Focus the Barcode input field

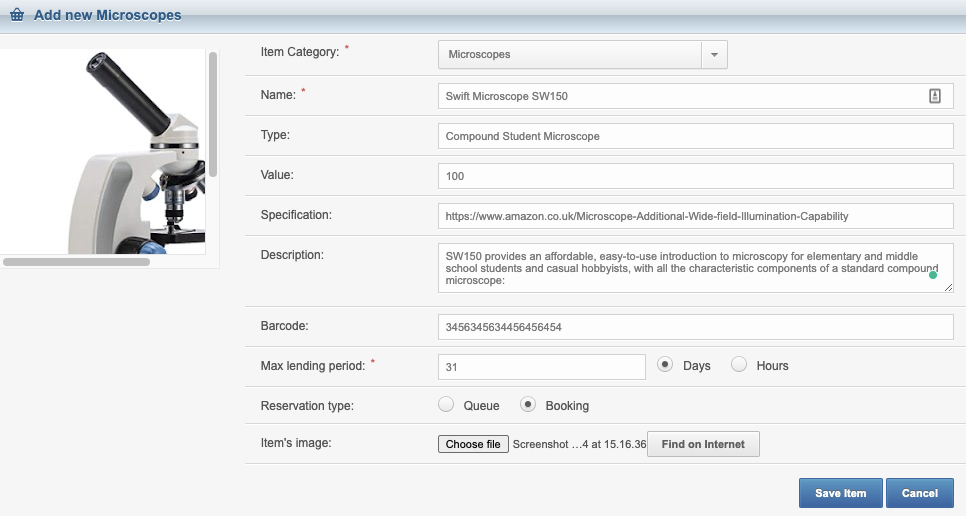point(696,327)
